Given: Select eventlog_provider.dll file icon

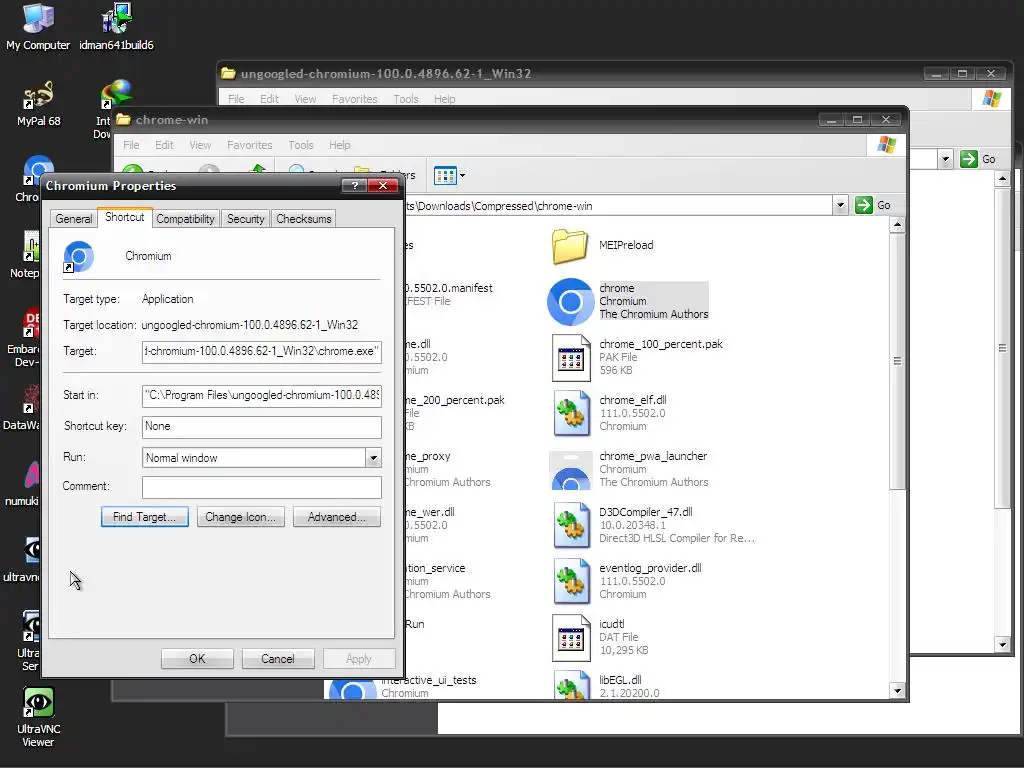Looking at the screenshot, I should 571,581.
